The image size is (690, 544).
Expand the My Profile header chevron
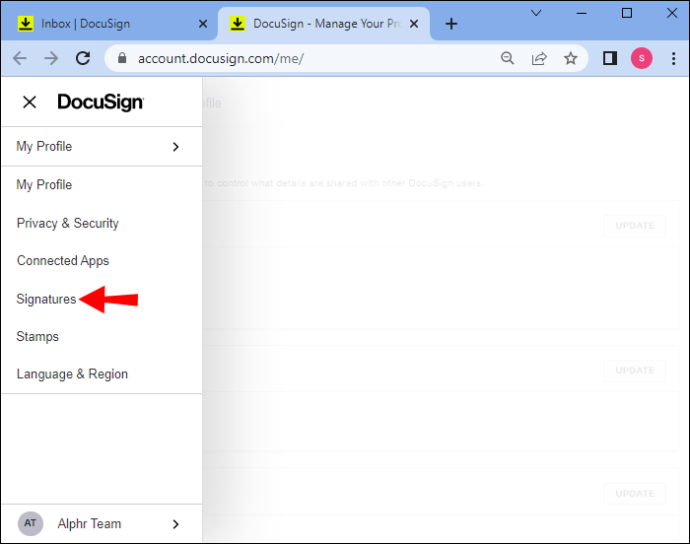pyautogui.click(x=176, y=147)
